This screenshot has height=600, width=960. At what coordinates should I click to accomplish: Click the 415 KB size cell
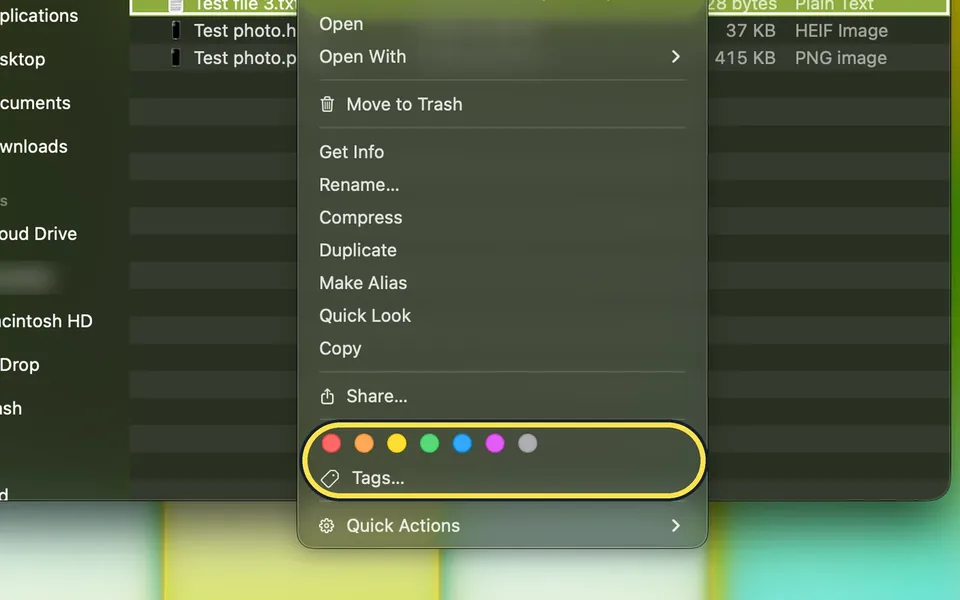point(745,58)
